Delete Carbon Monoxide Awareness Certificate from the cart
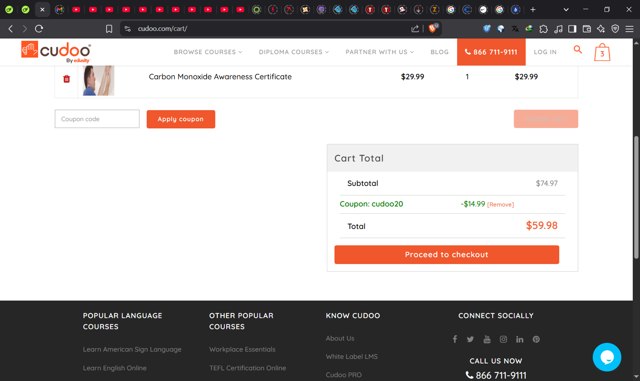This screenshot has width=640, height=381. click(67, 79)
